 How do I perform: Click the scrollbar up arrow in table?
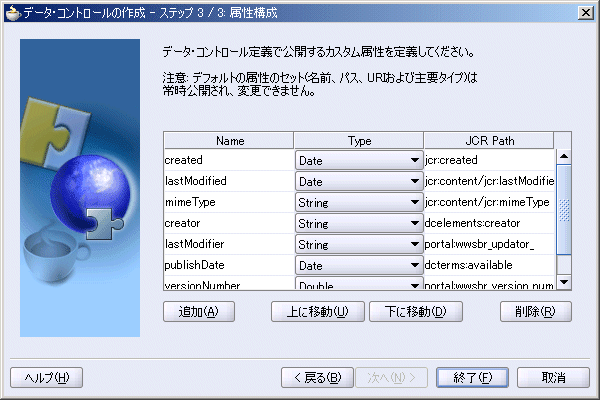tap(564, 156)
